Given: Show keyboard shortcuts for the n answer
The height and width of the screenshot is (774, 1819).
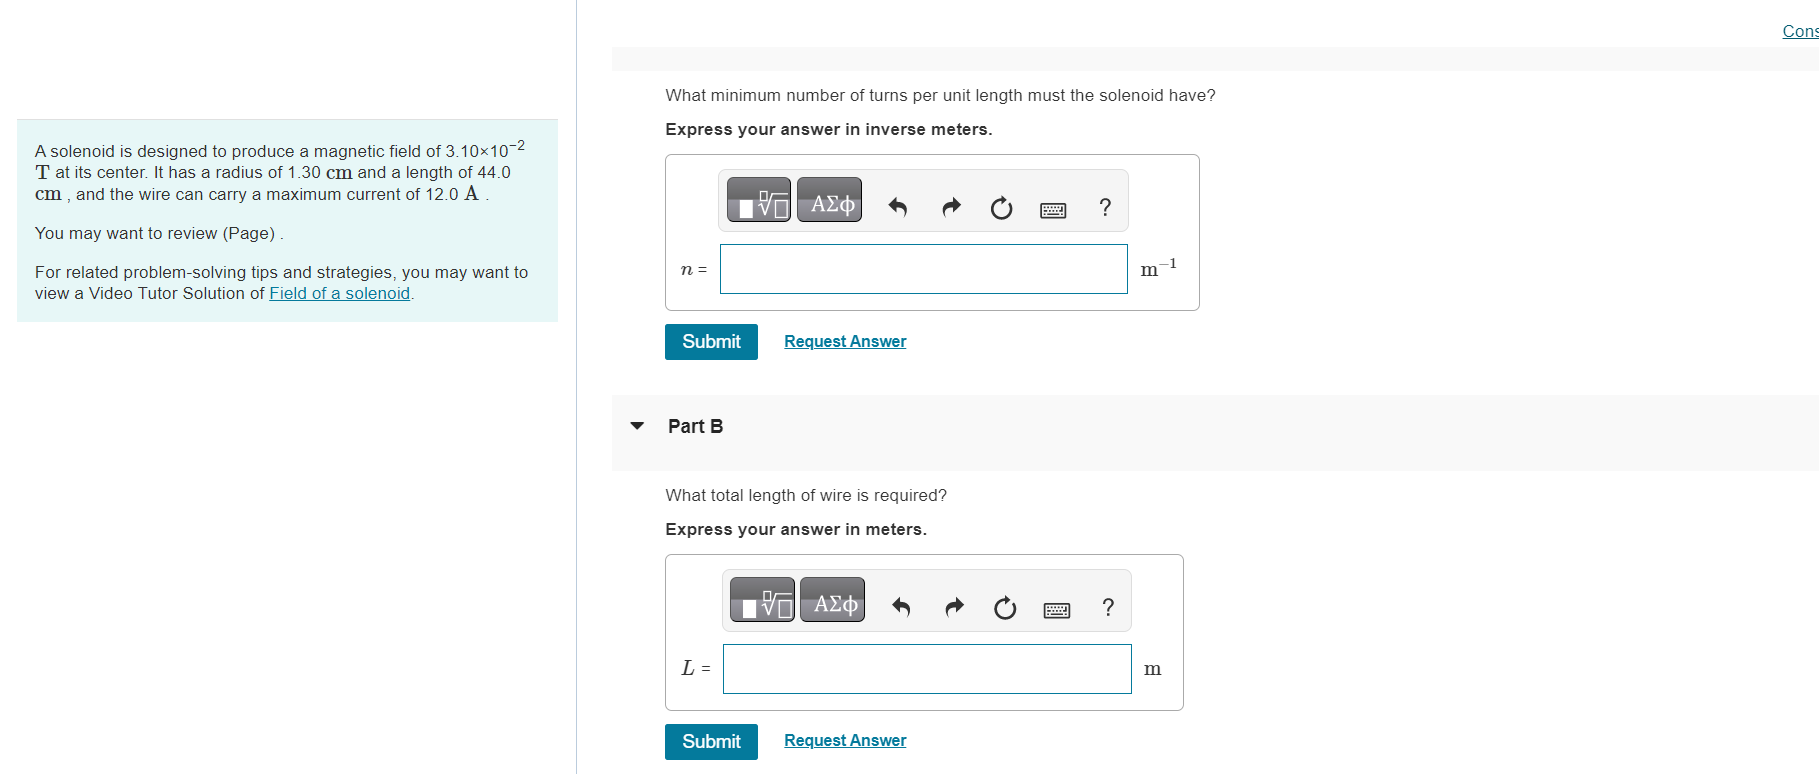Looking at the screenshot, I should [x=1053, y=209].
